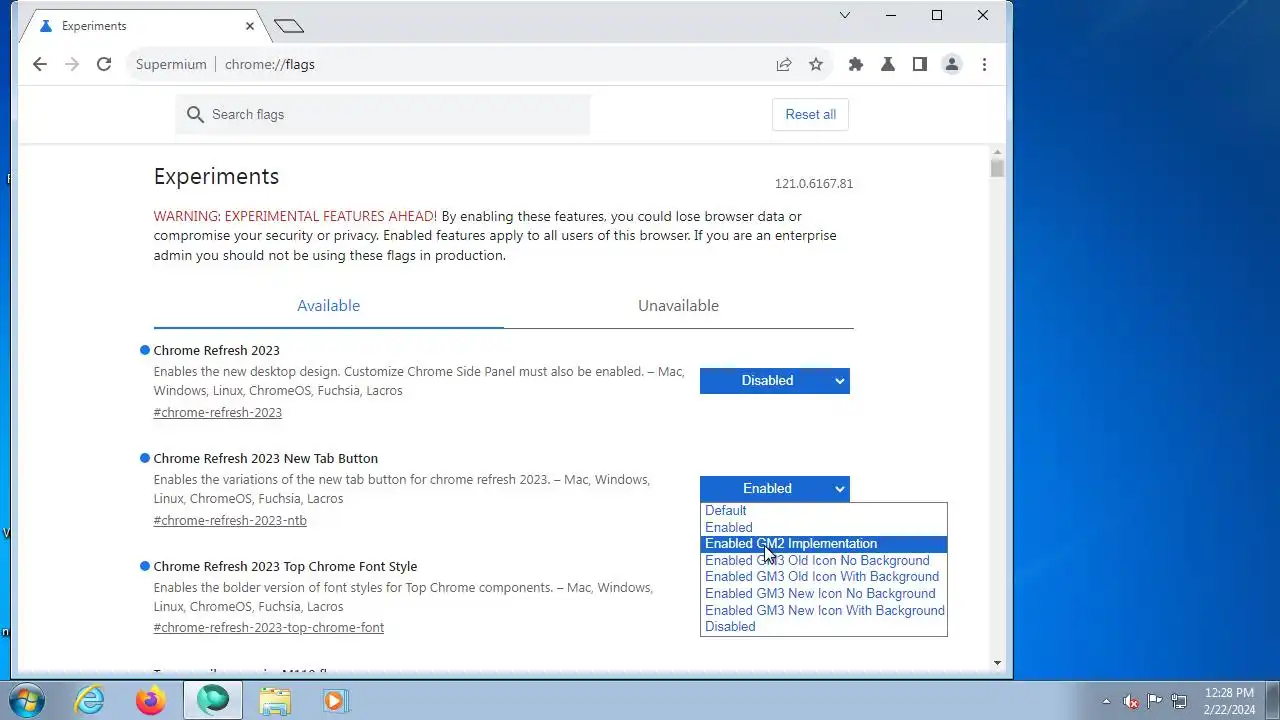Click the Top Chrome Font Style flag title
This screenshot has width=1280, height=720.
click(x=285, y=566)
